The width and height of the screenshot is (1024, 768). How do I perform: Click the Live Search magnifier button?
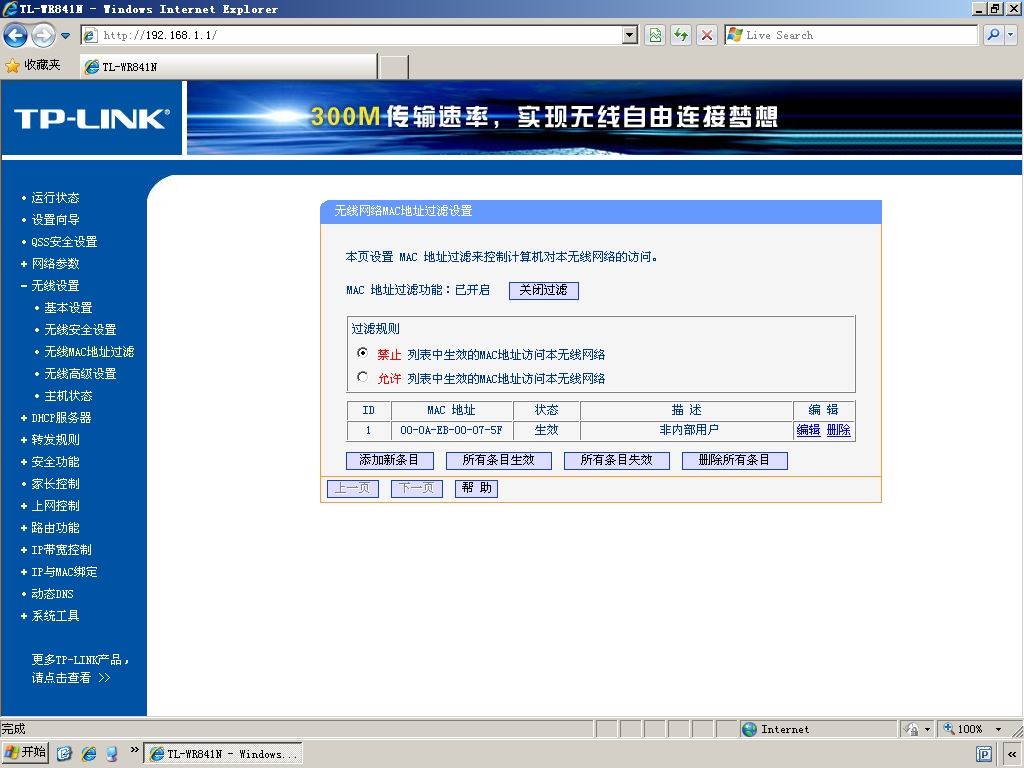(x=993, y=35)
